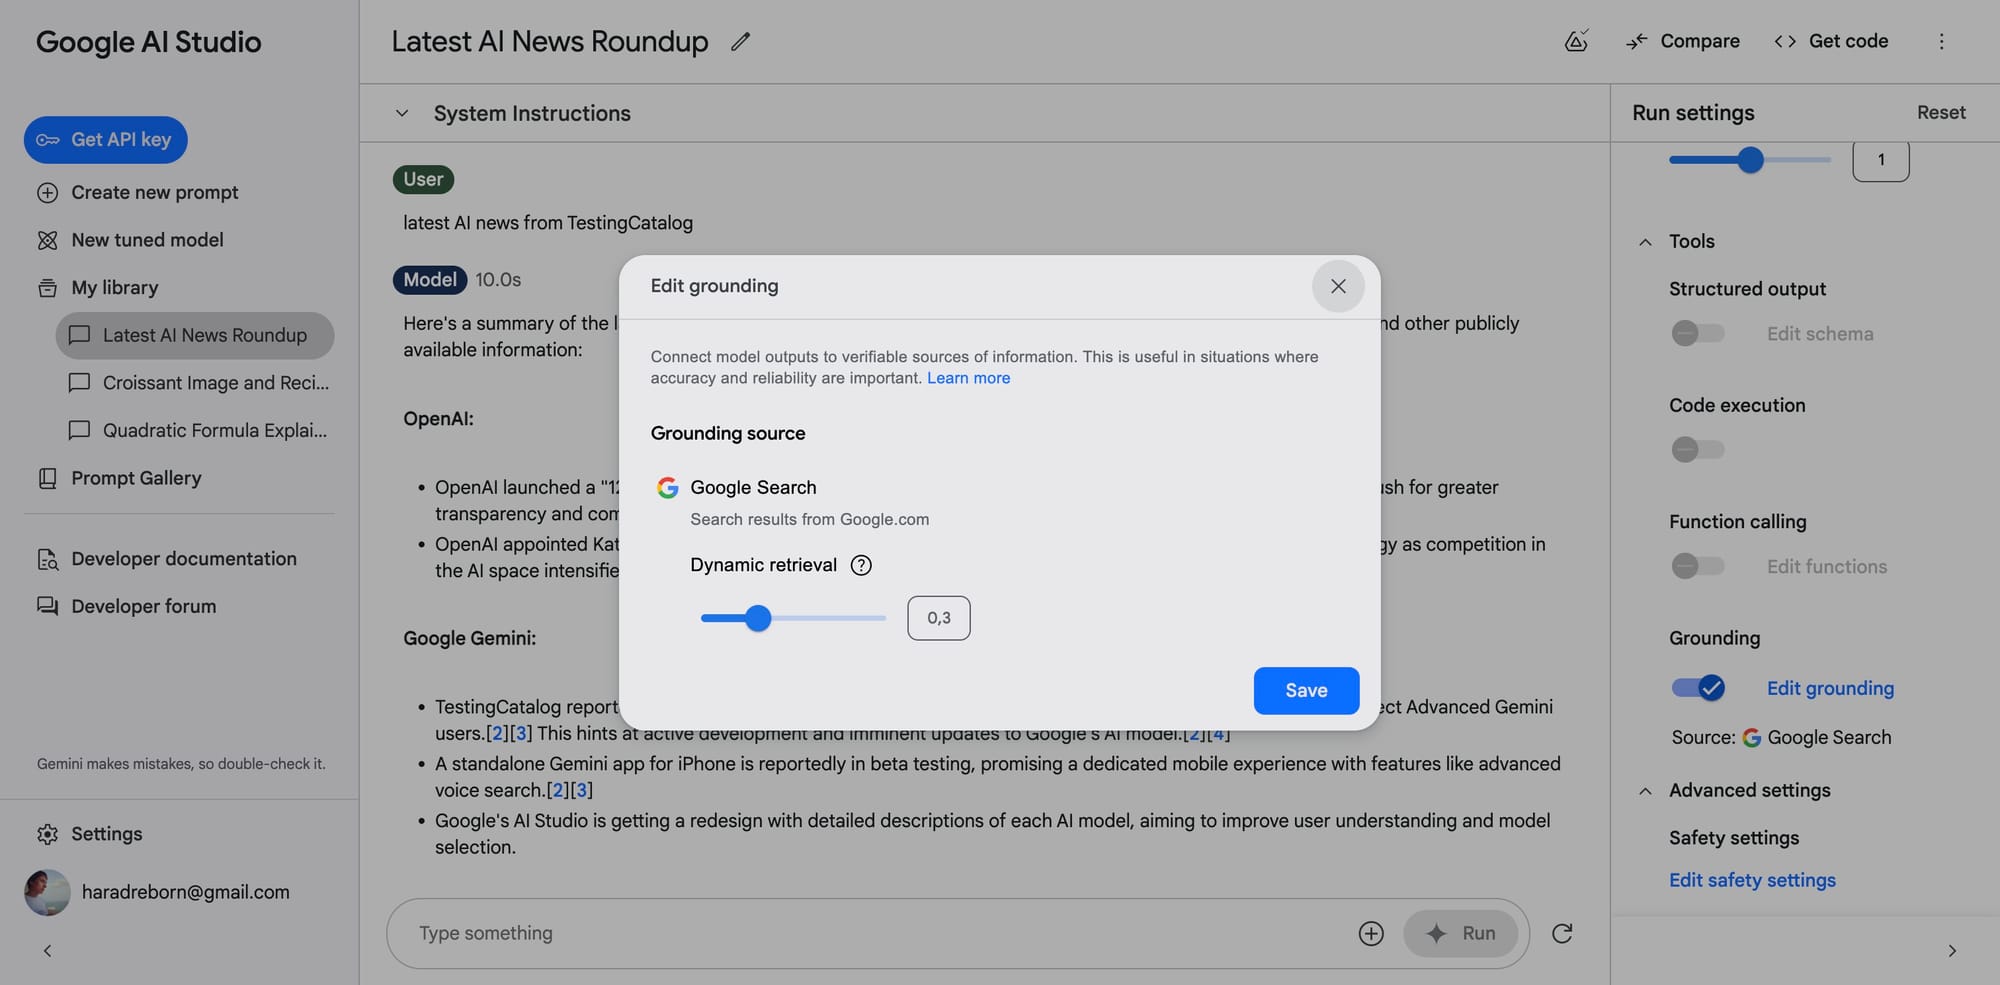
Task: Click the Run settings slider handle
Action: pyautogui.click(x=1750, y=160)
